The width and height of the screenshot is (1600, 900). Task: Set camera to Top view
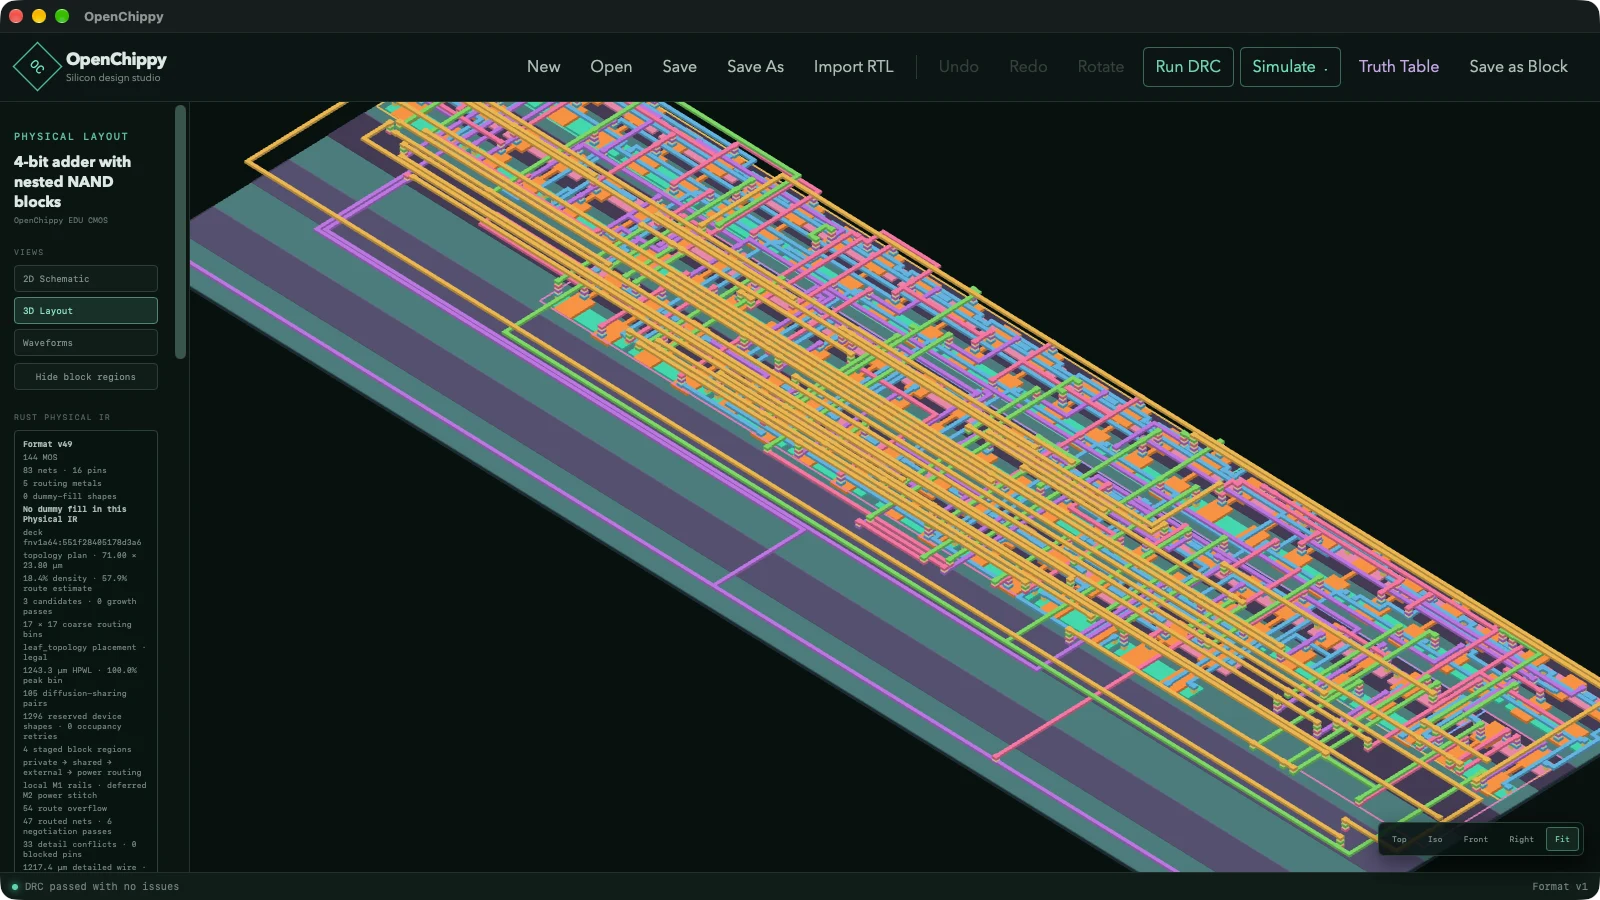(1399, 839)
